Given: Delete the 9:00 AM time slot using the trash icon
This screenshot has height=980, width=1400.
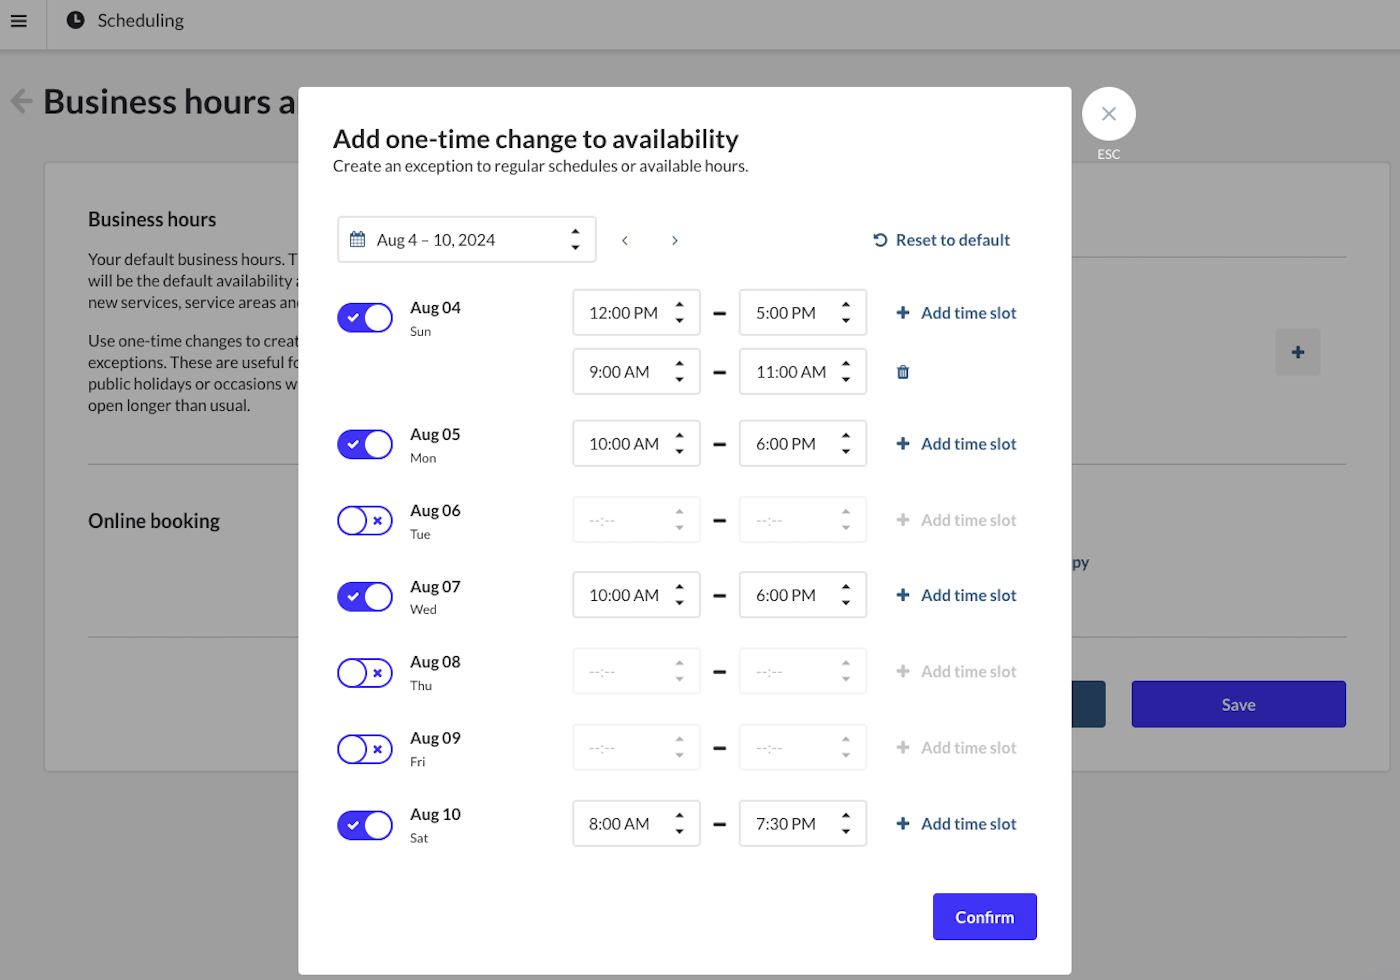Looking at the screenshot, I should [902, 371].
